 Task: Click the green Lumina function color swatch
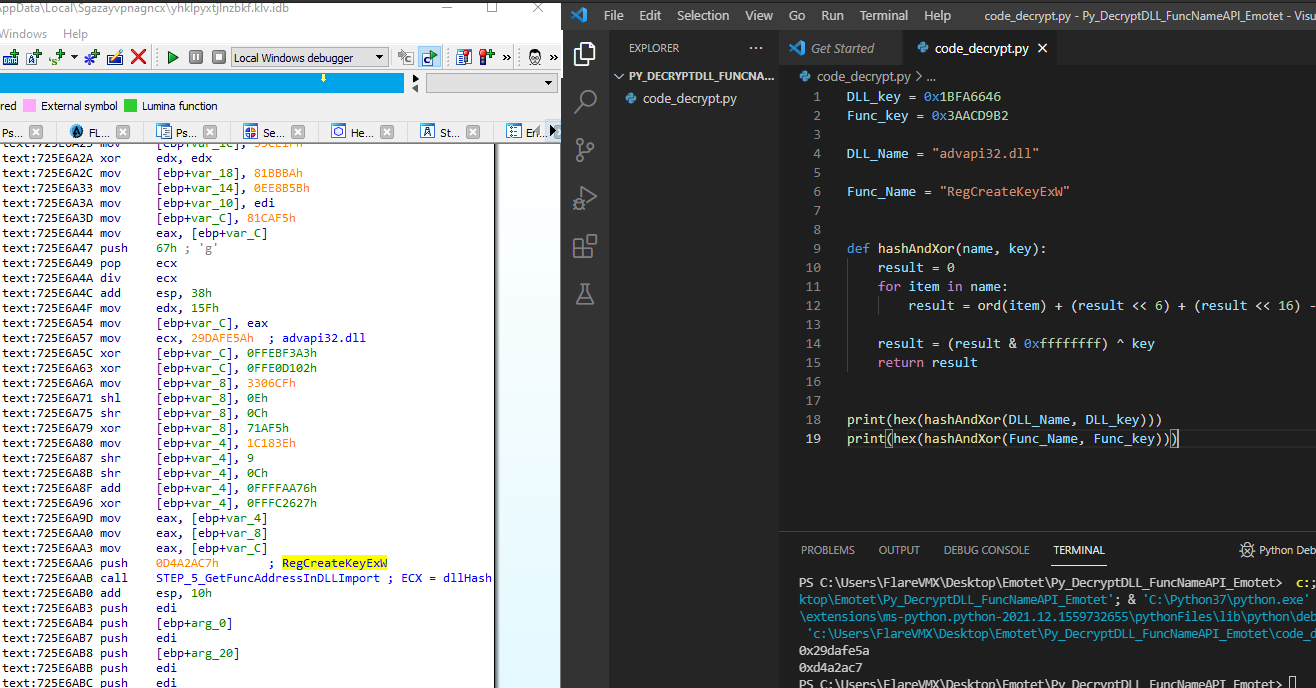[x=131, y=106]
